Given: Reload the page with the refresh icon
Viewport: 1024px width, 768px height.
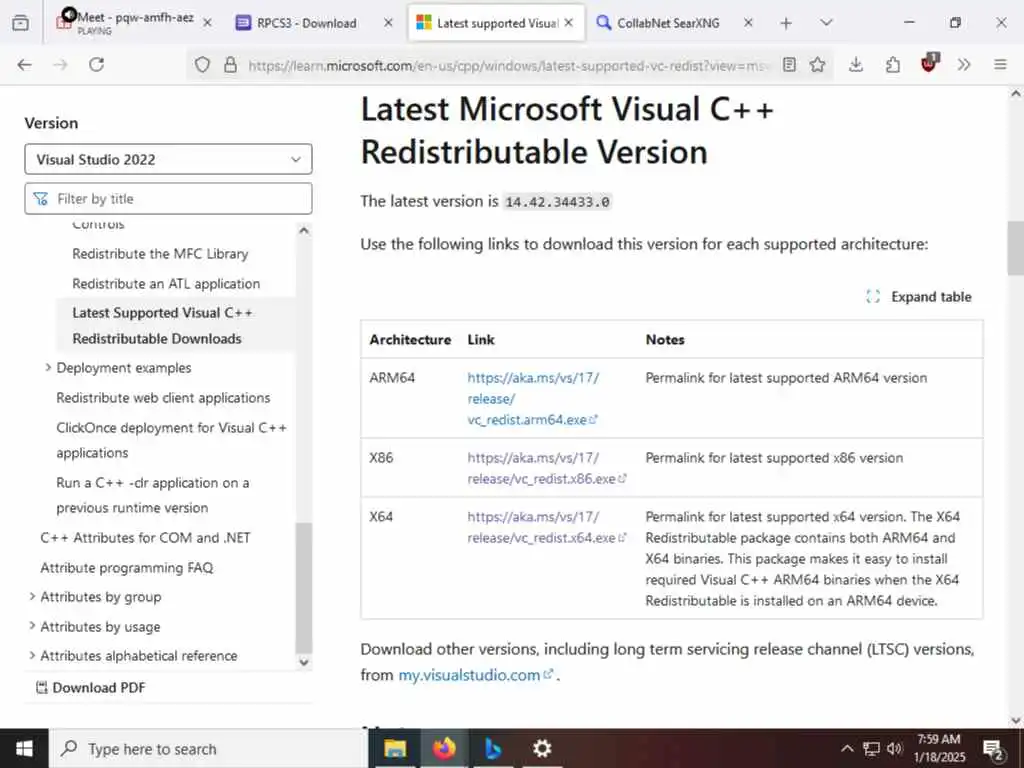Looking at the screenshot, I should [x=97, y=65].
